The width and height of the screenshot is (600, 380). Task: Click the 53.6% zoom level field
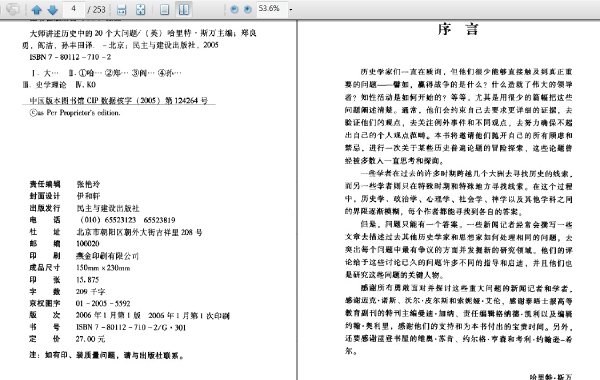point(271,8)
